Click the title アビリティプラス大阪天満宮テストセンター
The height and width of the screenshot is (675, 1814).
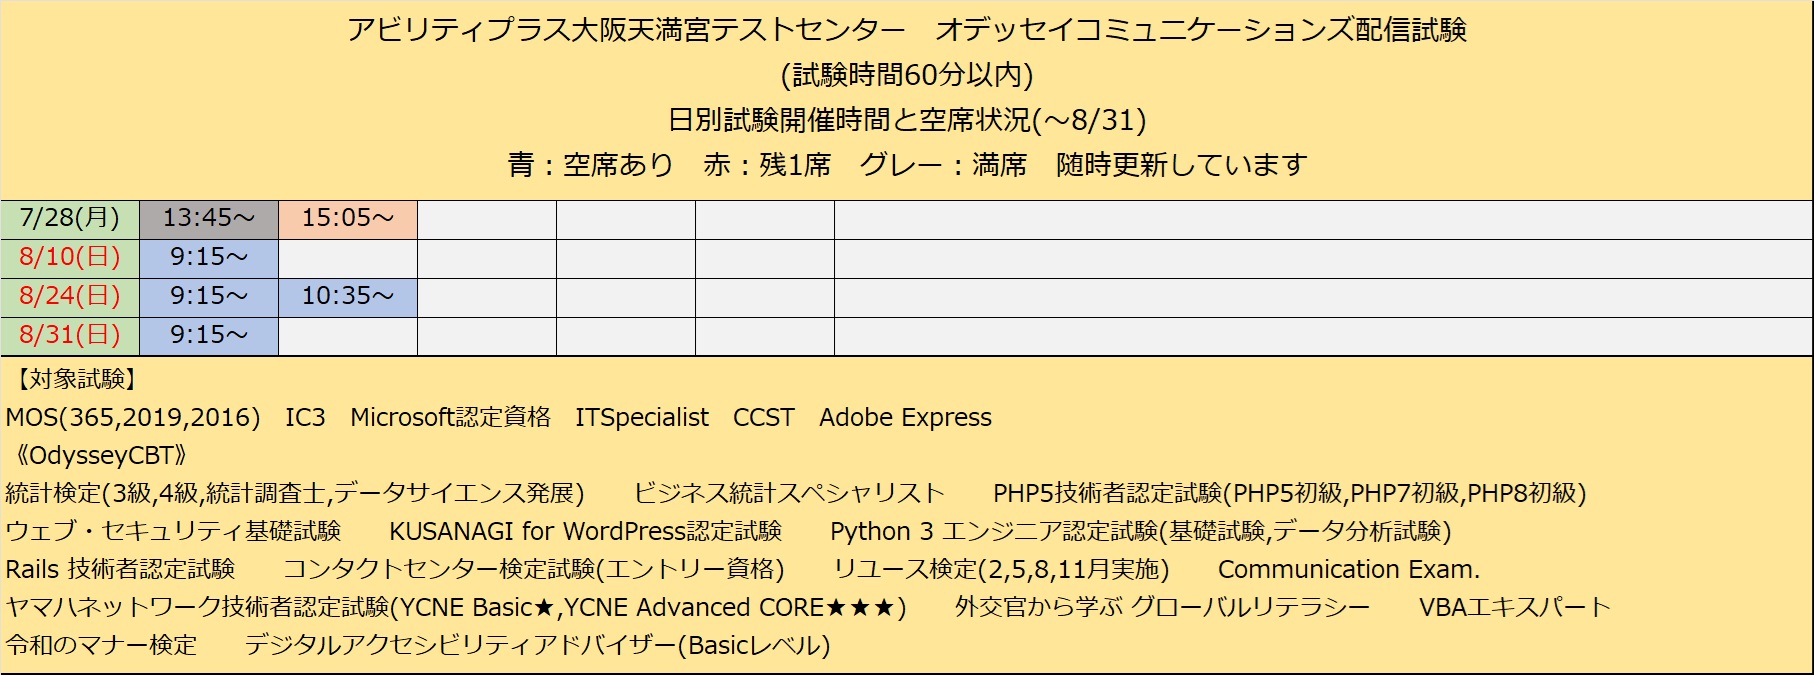coord(626,30)
